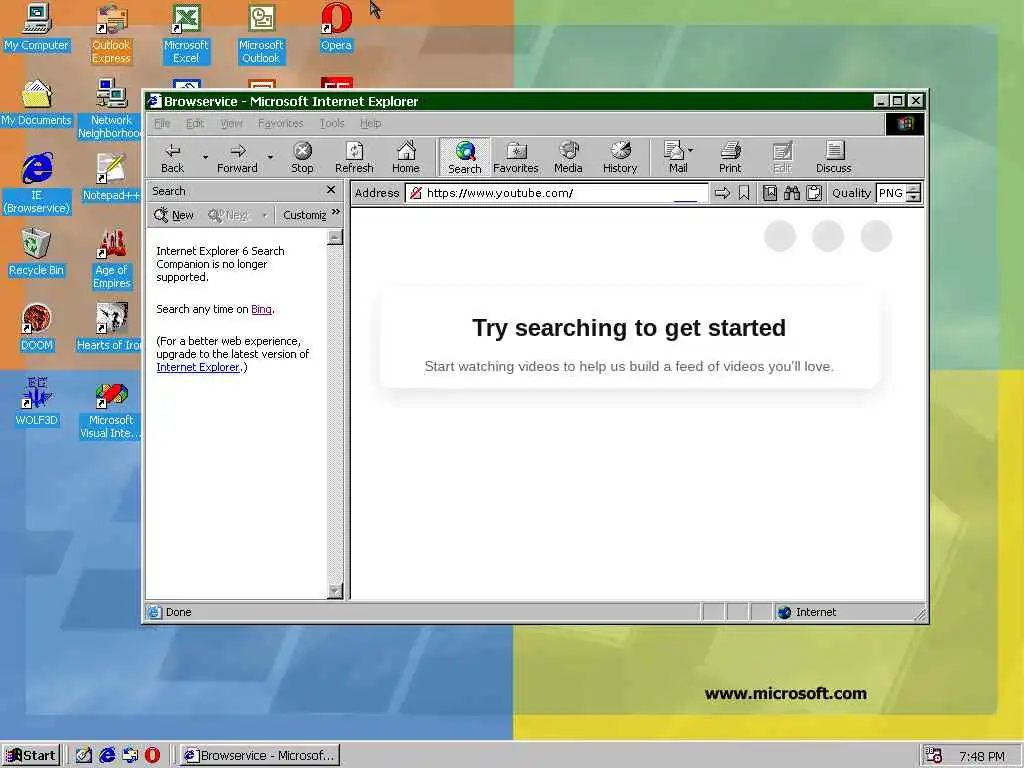Select the My Computer desktop icon

[x=36, y=27]
